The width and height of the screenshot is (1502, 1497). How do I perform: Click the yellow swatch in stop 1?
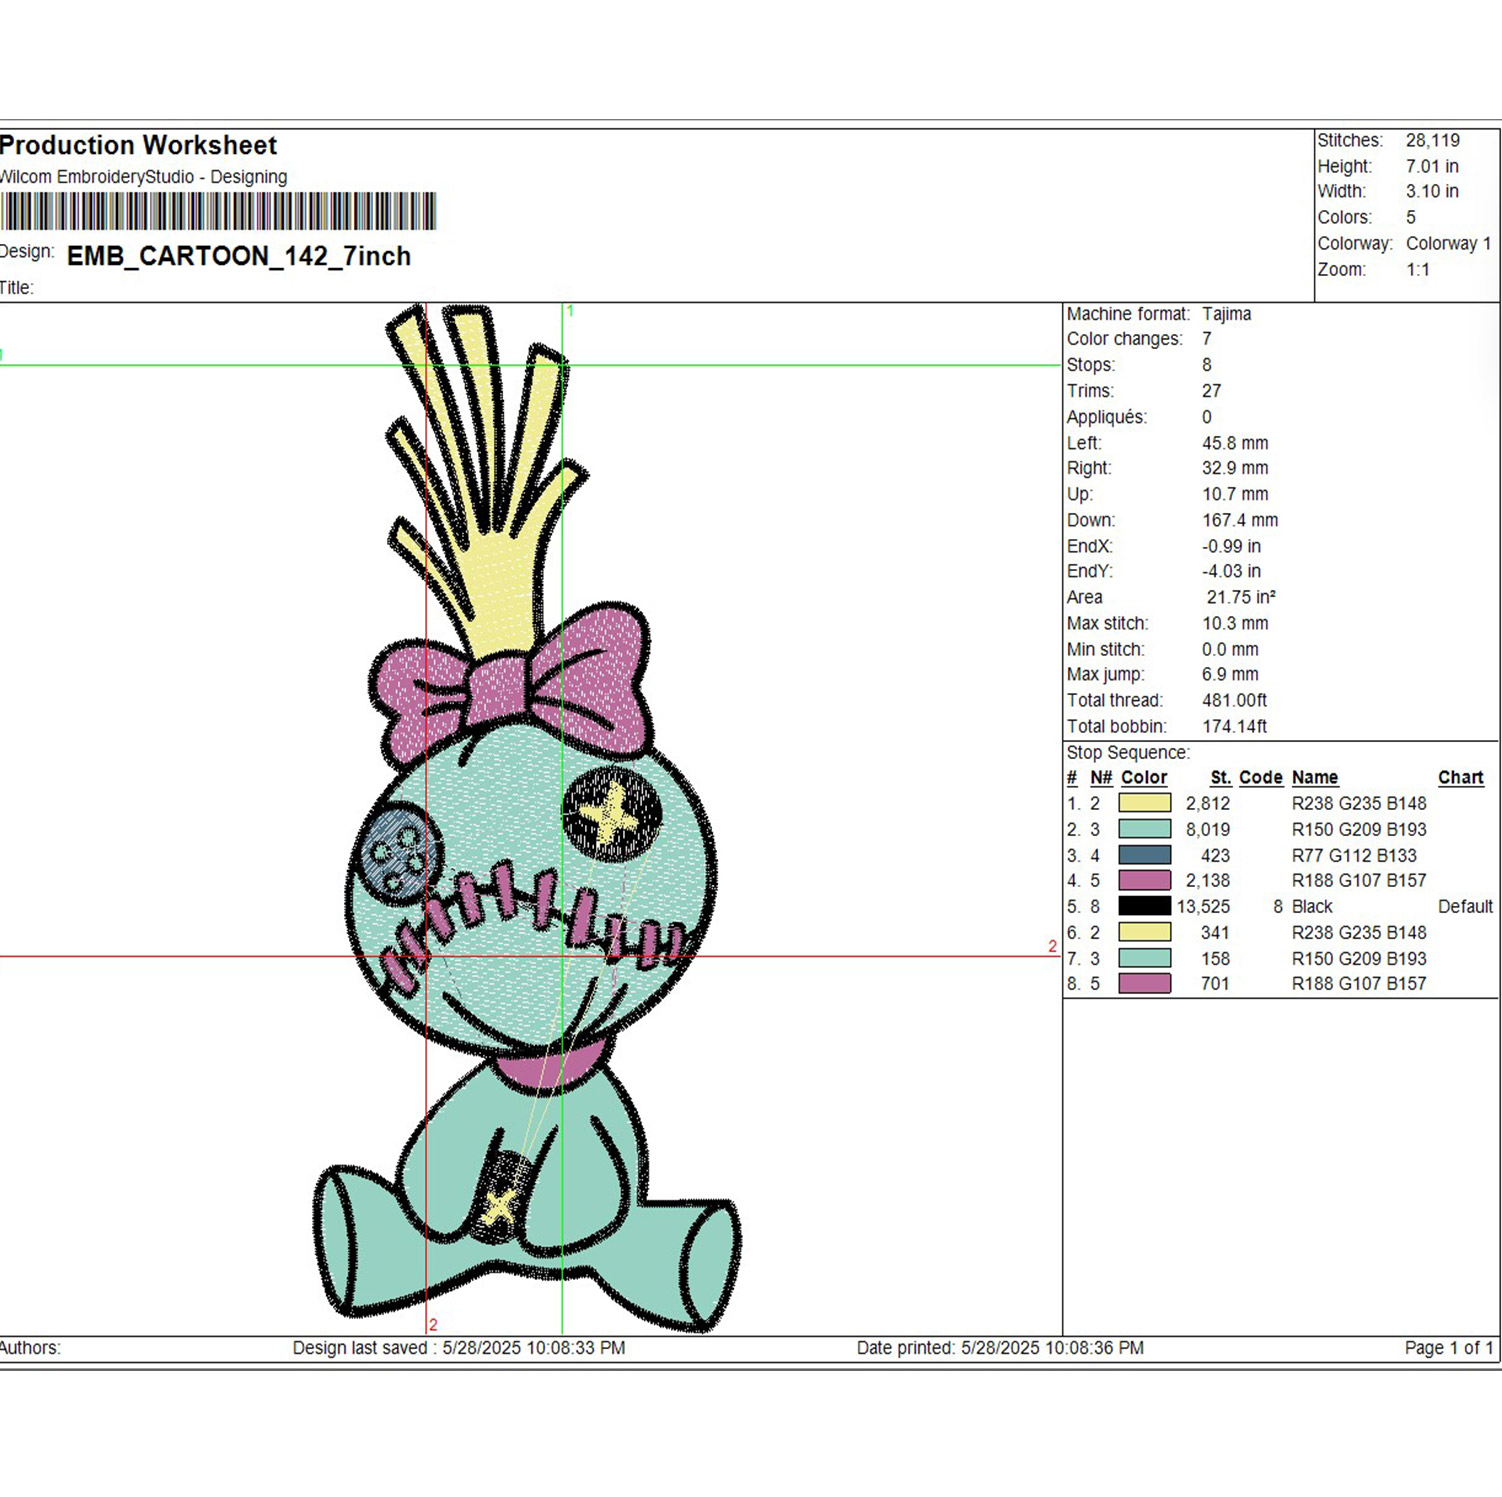(1144, 803)
